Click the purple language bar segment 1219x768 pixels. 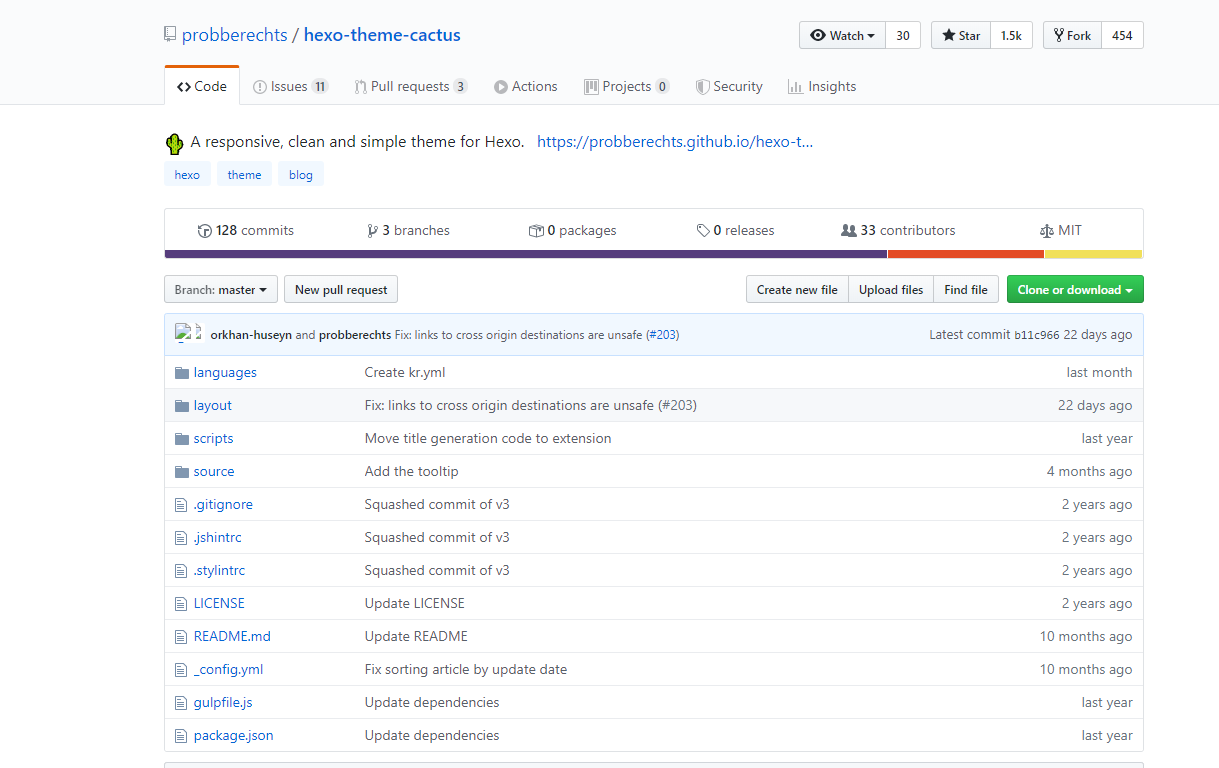point(525,254)
